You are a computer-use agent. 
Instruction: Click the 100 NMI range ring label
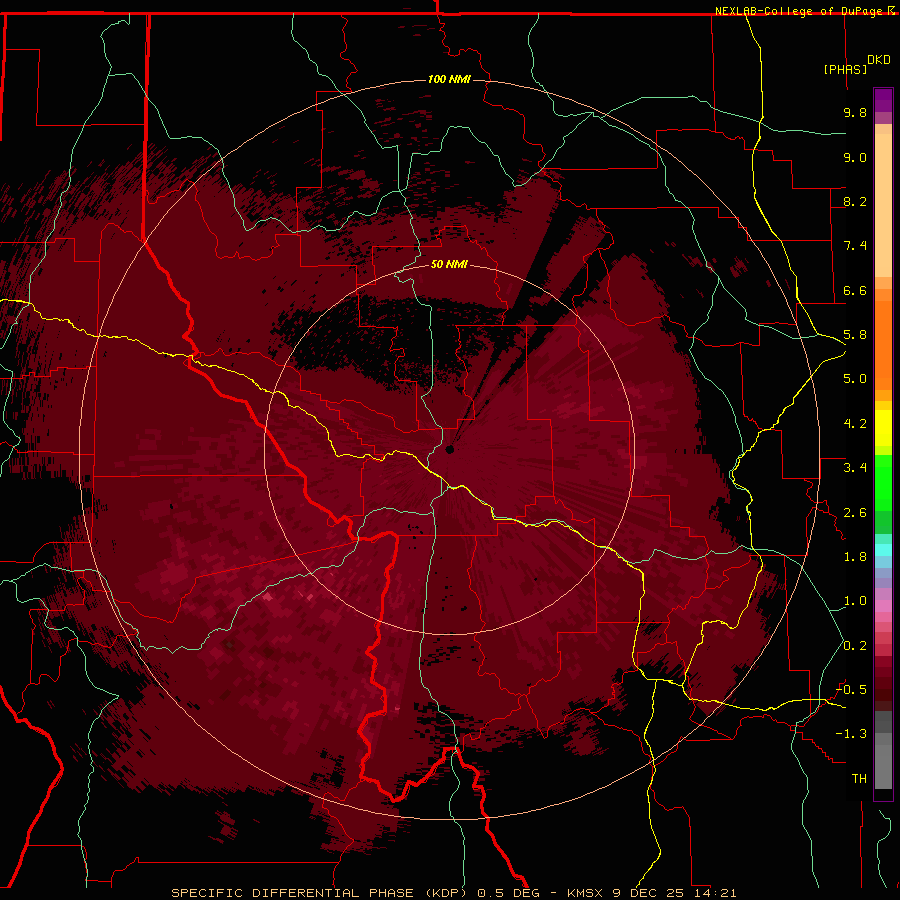point(449,79)
